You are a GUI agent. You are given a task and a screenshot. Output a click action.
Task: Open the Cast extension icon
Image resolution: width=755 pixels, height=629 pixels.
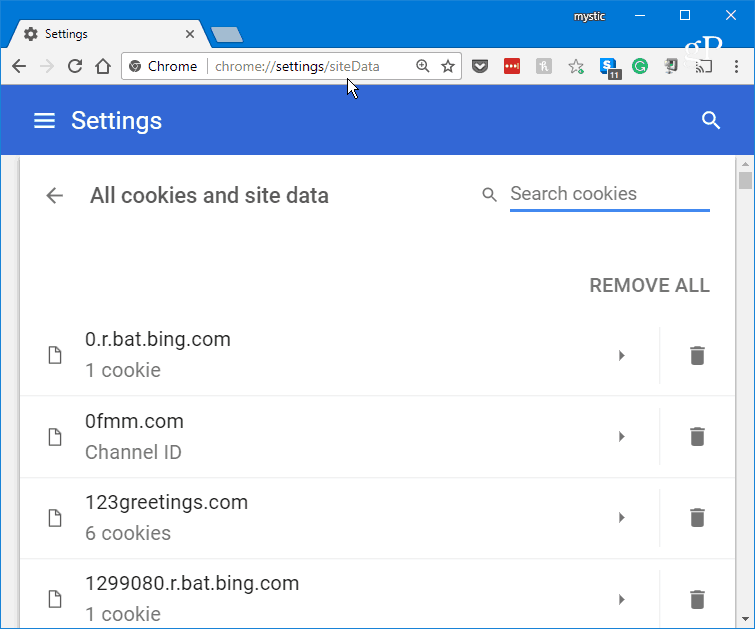(x=704, y=67)
